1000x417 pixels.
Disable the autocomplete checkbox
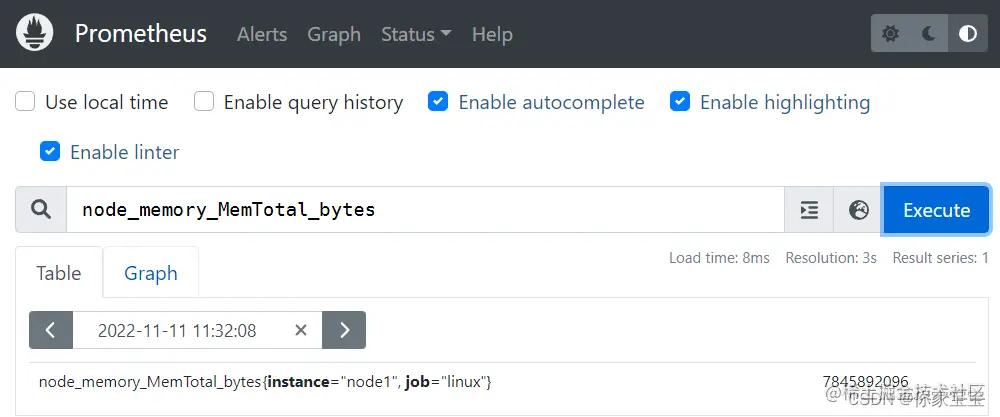click(x=438, y=102)
